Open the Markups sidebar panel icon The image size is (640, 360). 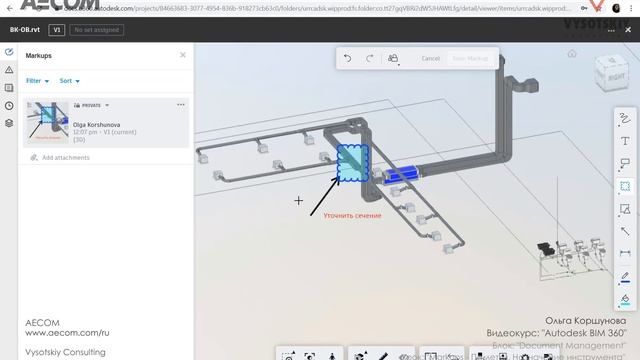coord(9,52)
